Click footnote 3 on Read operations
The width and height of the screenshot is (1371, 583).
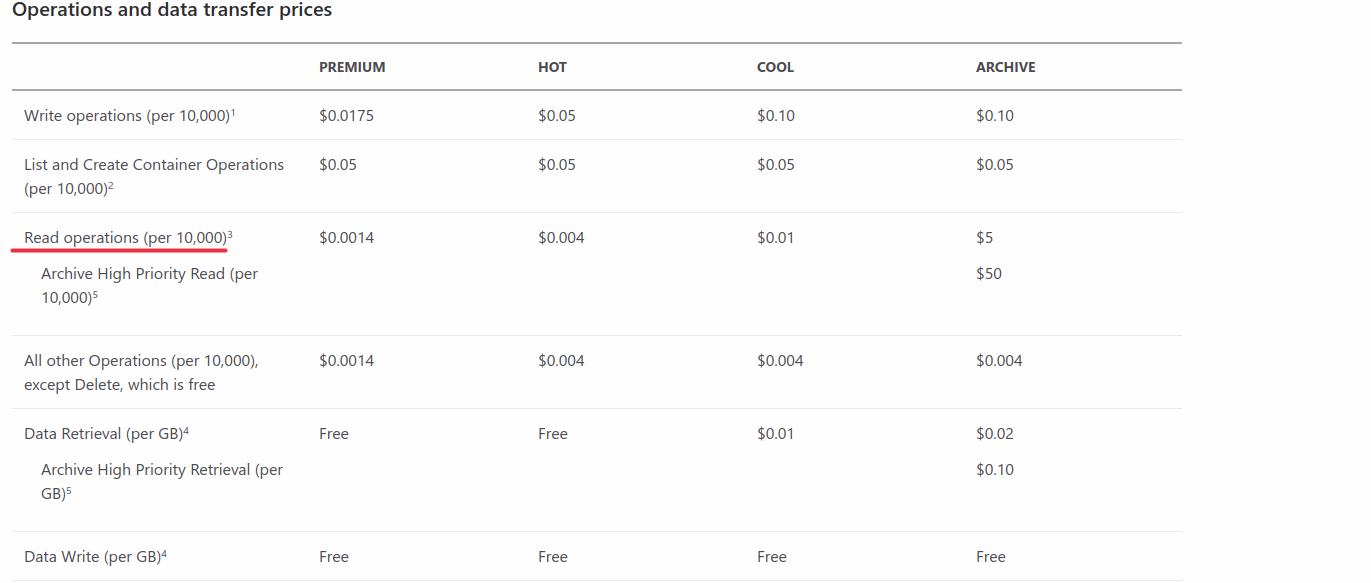click(230, 235)
